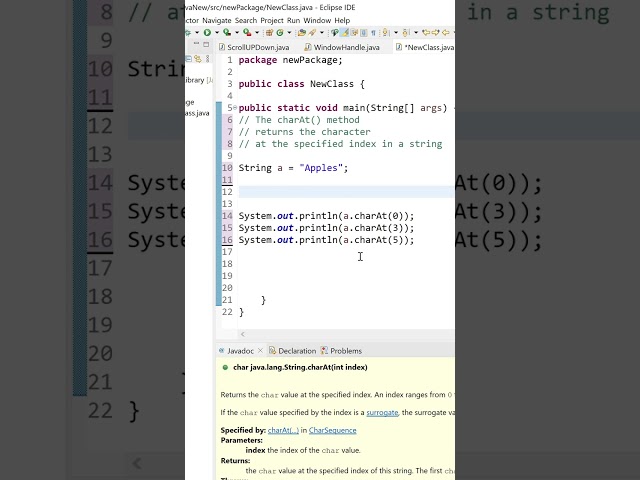Toggle Link with Editor in Package Explorer
This screenshot has height=480, width=640.
pos(198,59)
